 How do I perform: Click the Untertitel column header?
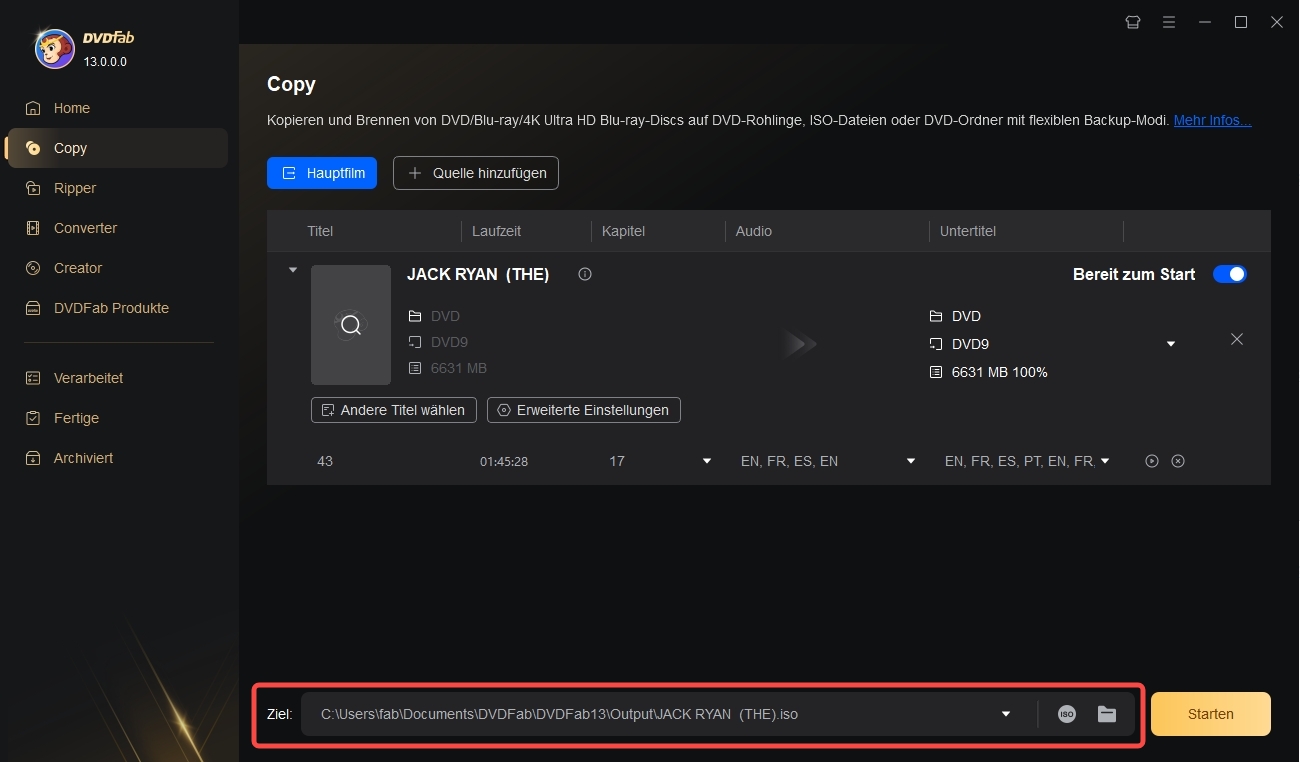tap(968, 231)
